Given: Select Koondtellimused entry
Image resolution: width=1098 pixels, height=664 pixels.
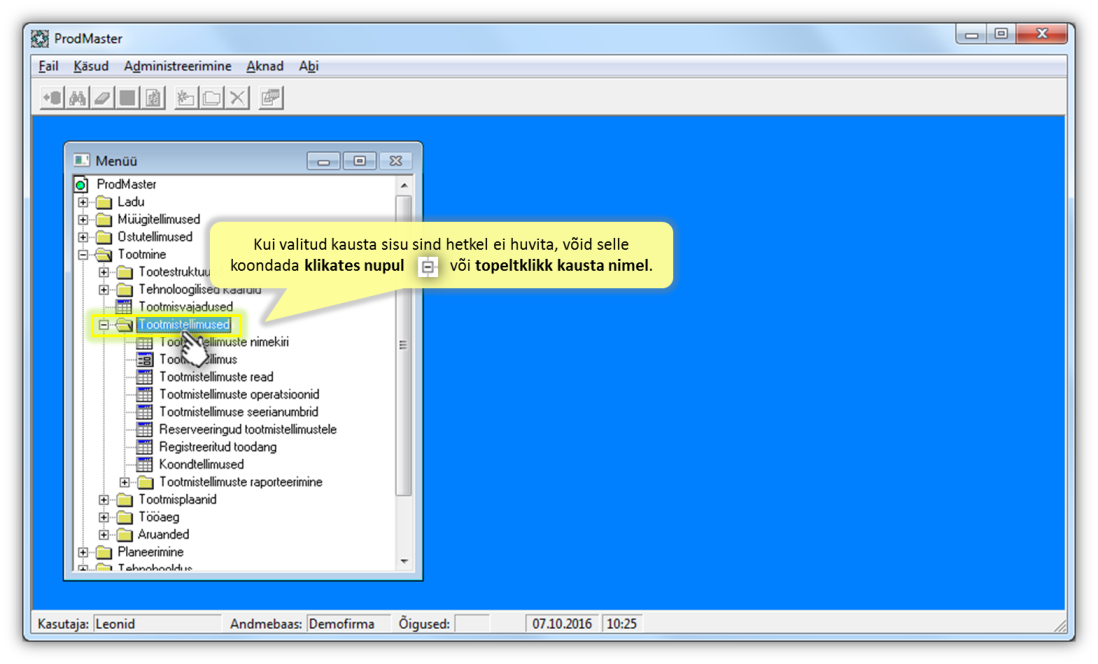Looking at the screenshot, I should pos(202,464).
